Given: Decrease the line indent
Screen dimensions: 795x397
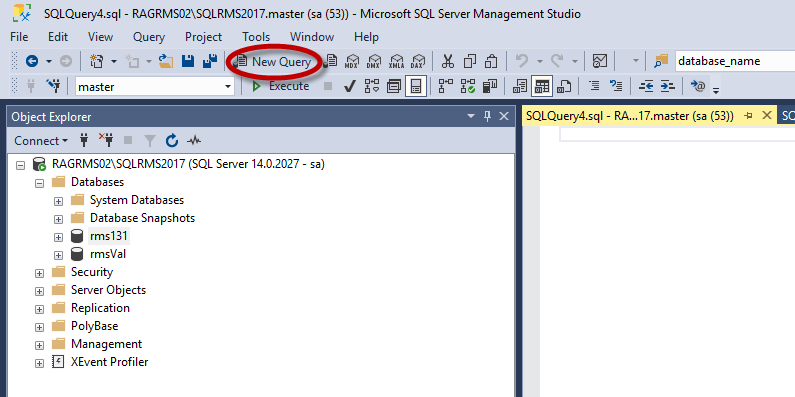Looking at the screenshot, I should pyautogui.click(x=646, y=87).
